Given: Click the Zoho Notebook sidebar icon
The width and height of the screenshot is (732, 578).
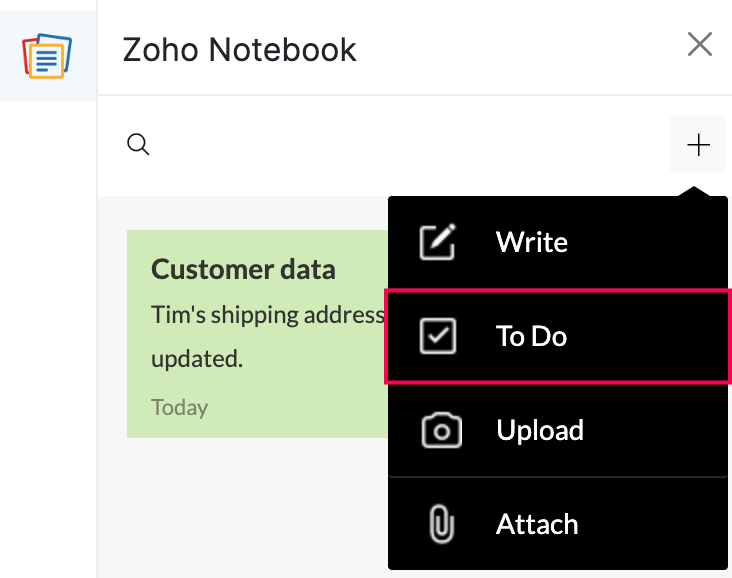Looking at the screenshot, I should tap(47, 55).
